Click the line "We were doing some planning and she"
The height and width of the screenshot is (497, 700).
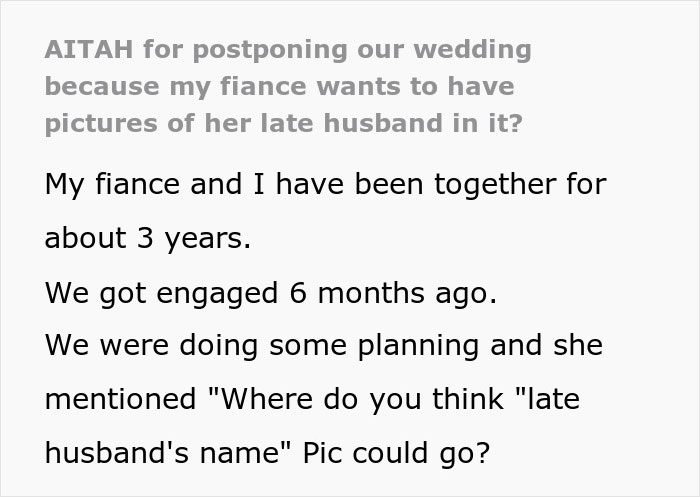click(x=324, y=346)
